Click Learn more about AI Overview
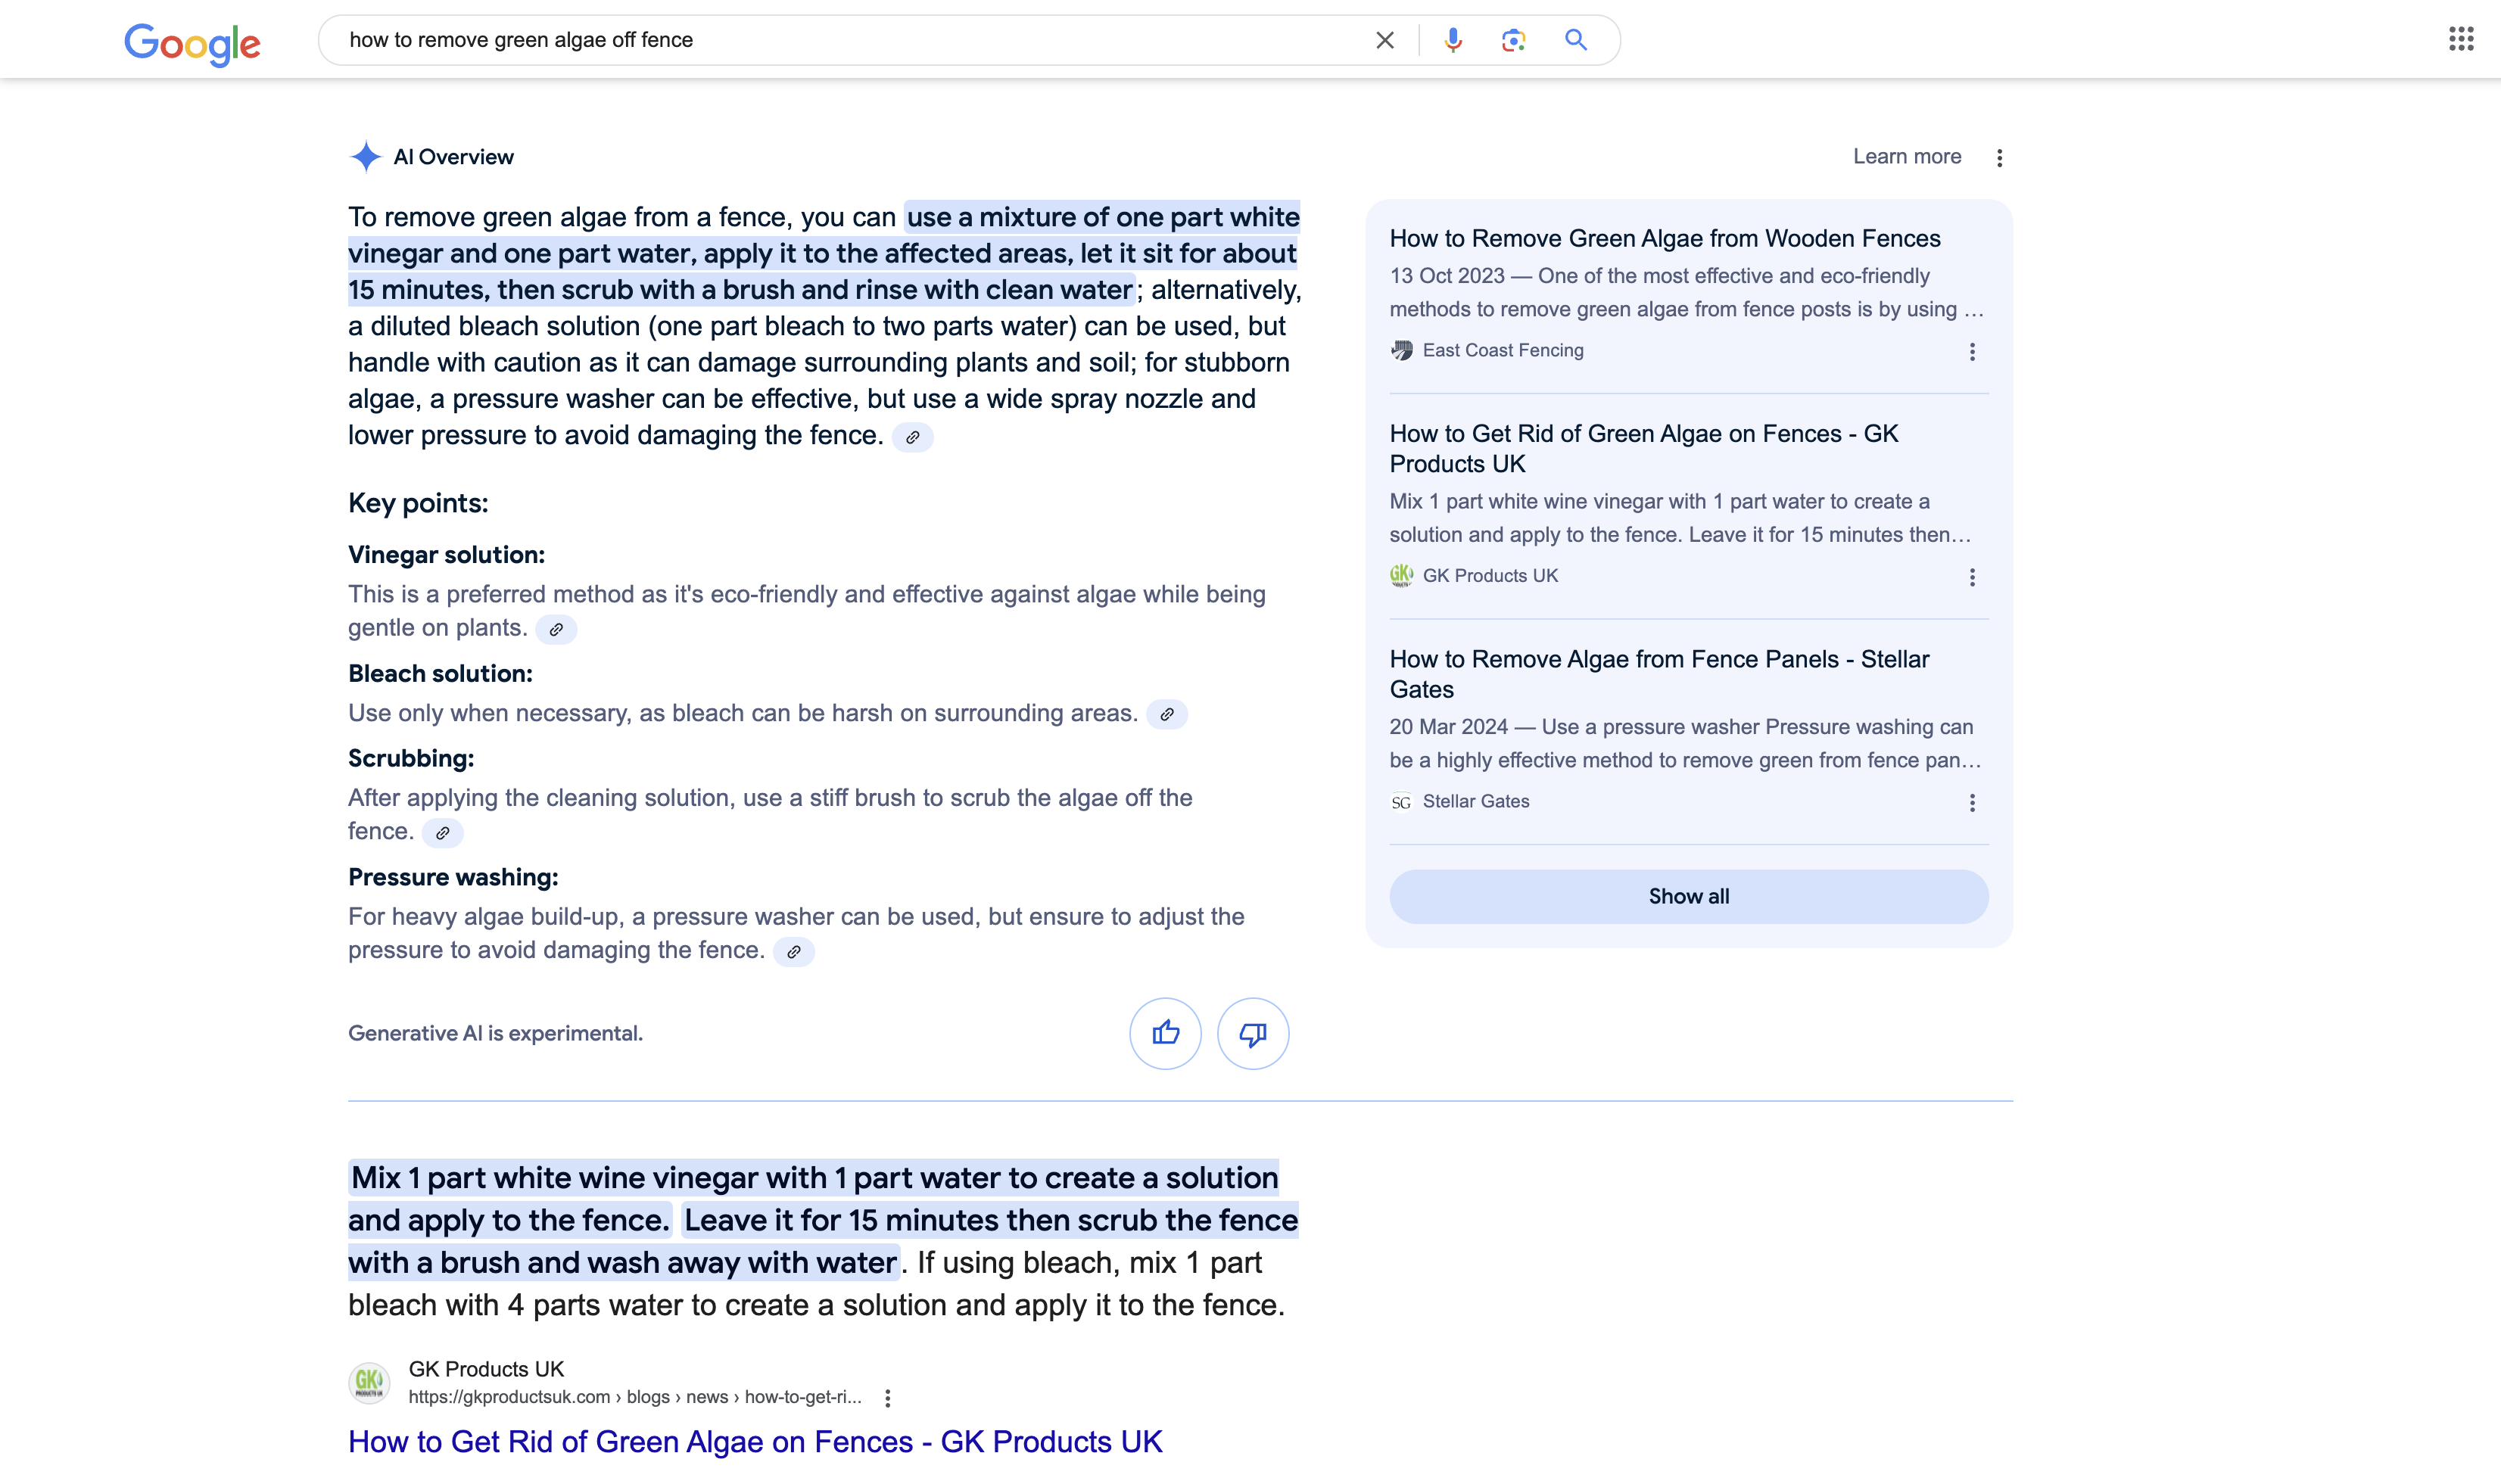The width and height of the screenshot is (2501, 1484). (x=1906, y=156)
